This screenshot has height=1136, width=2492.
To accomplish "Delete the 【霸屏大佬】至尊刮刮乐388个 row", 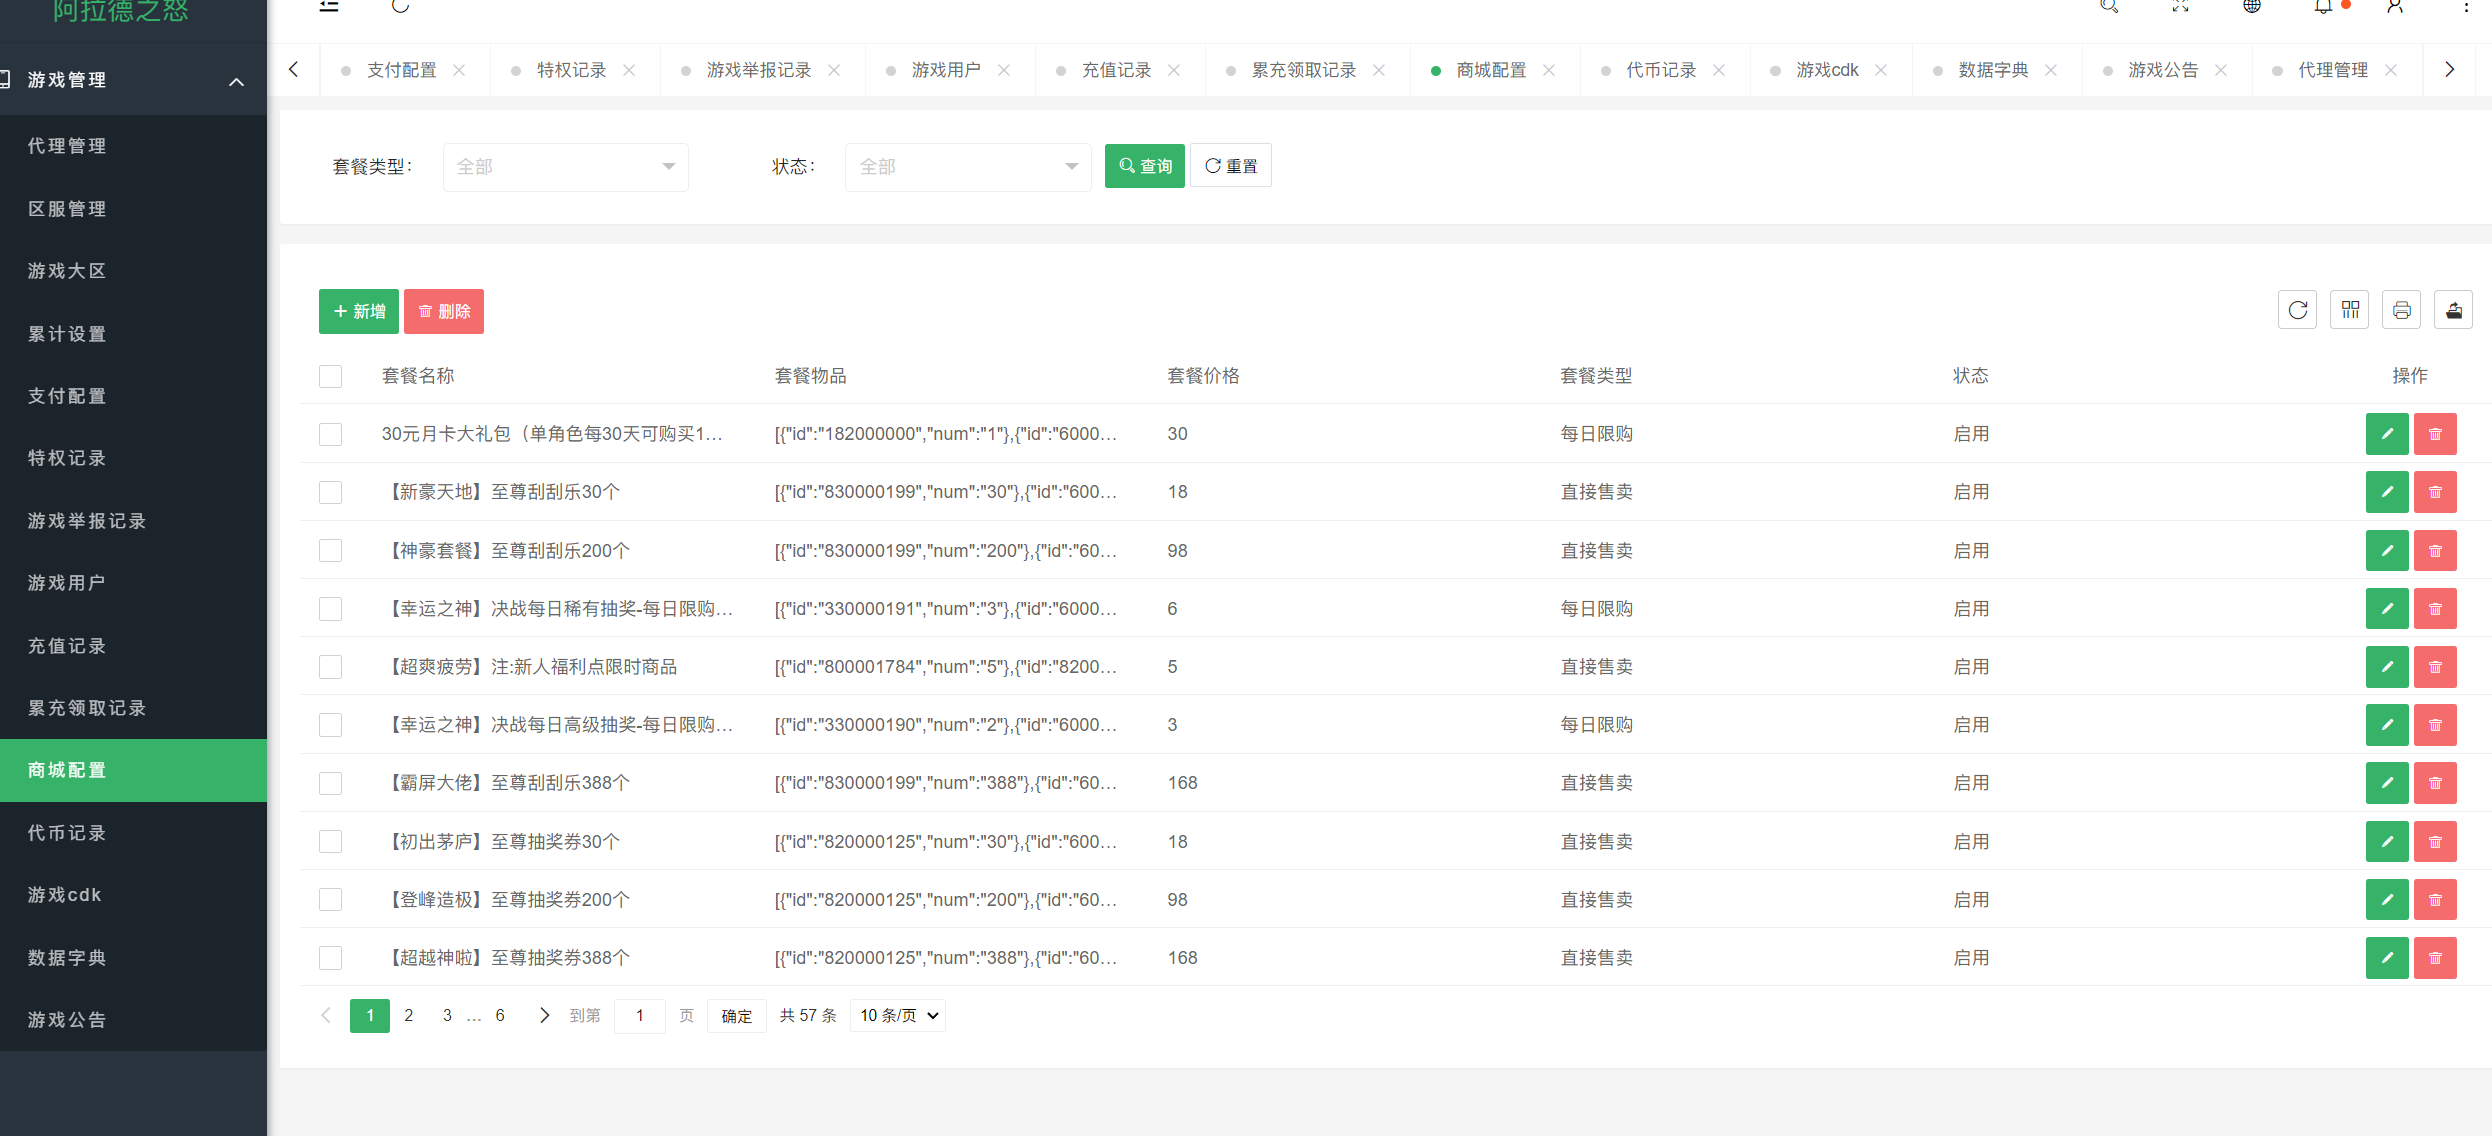I will point(2434,783).
